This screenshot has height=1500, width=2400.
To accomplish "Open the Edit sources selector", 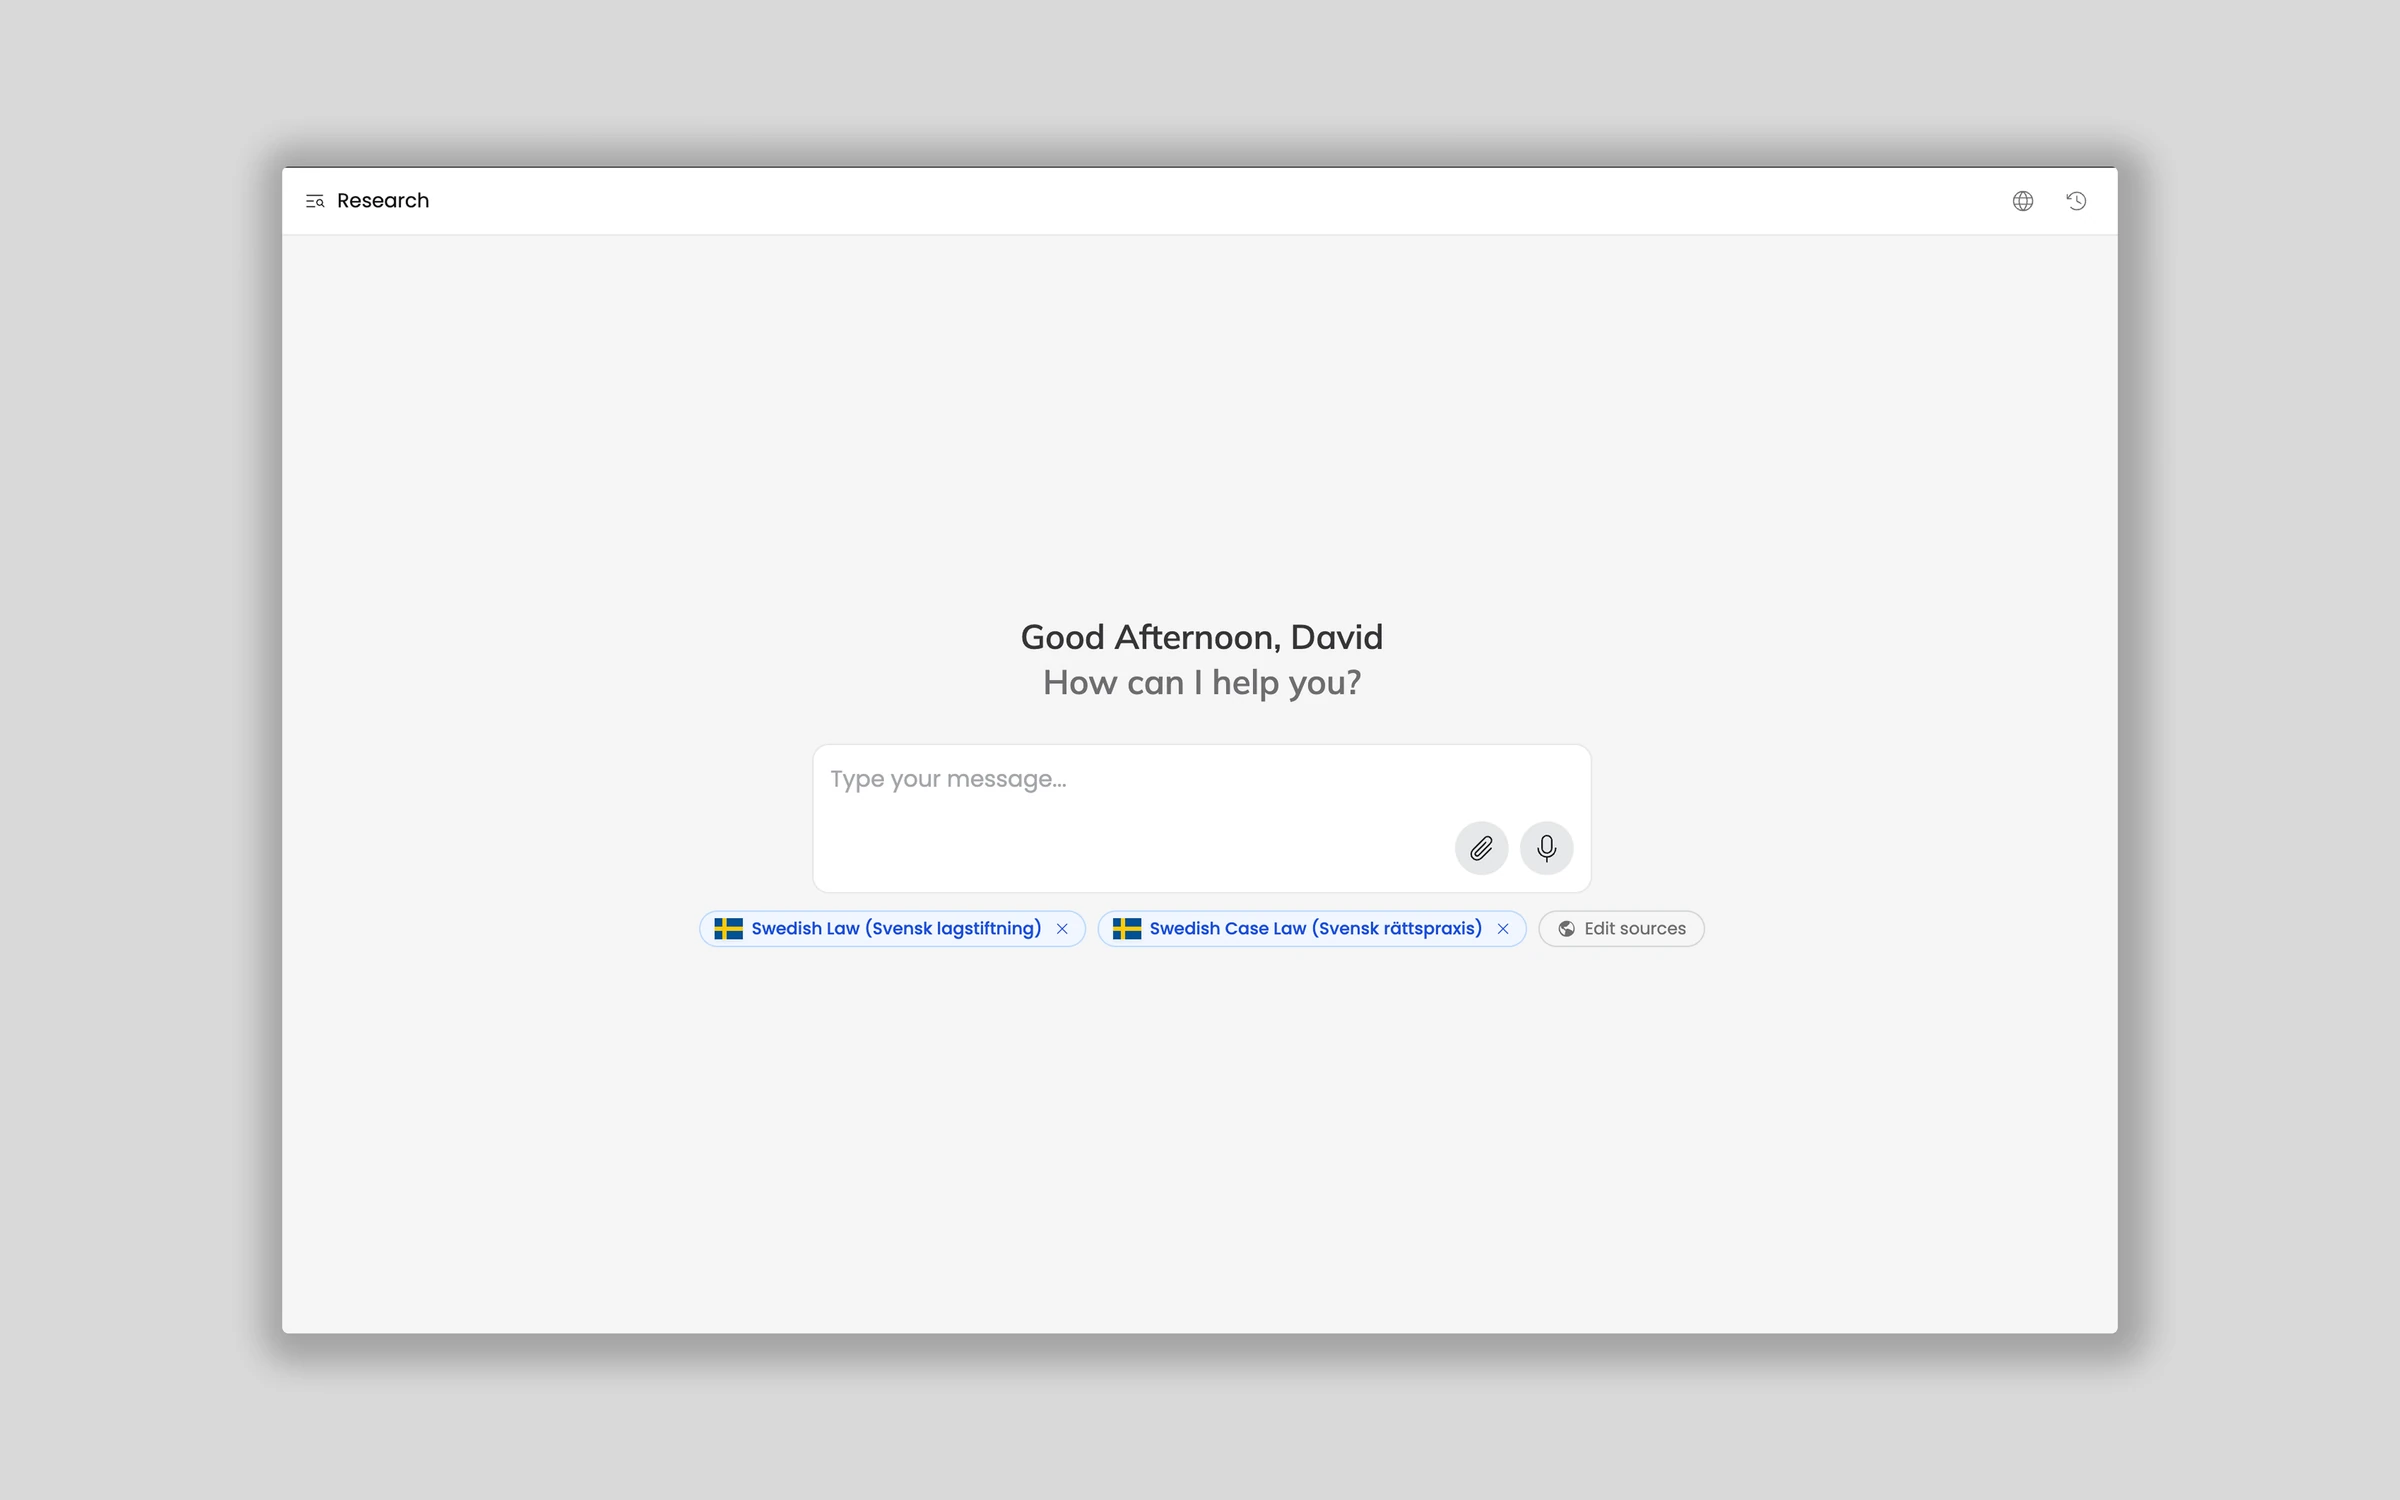I will pos(1634,929).
